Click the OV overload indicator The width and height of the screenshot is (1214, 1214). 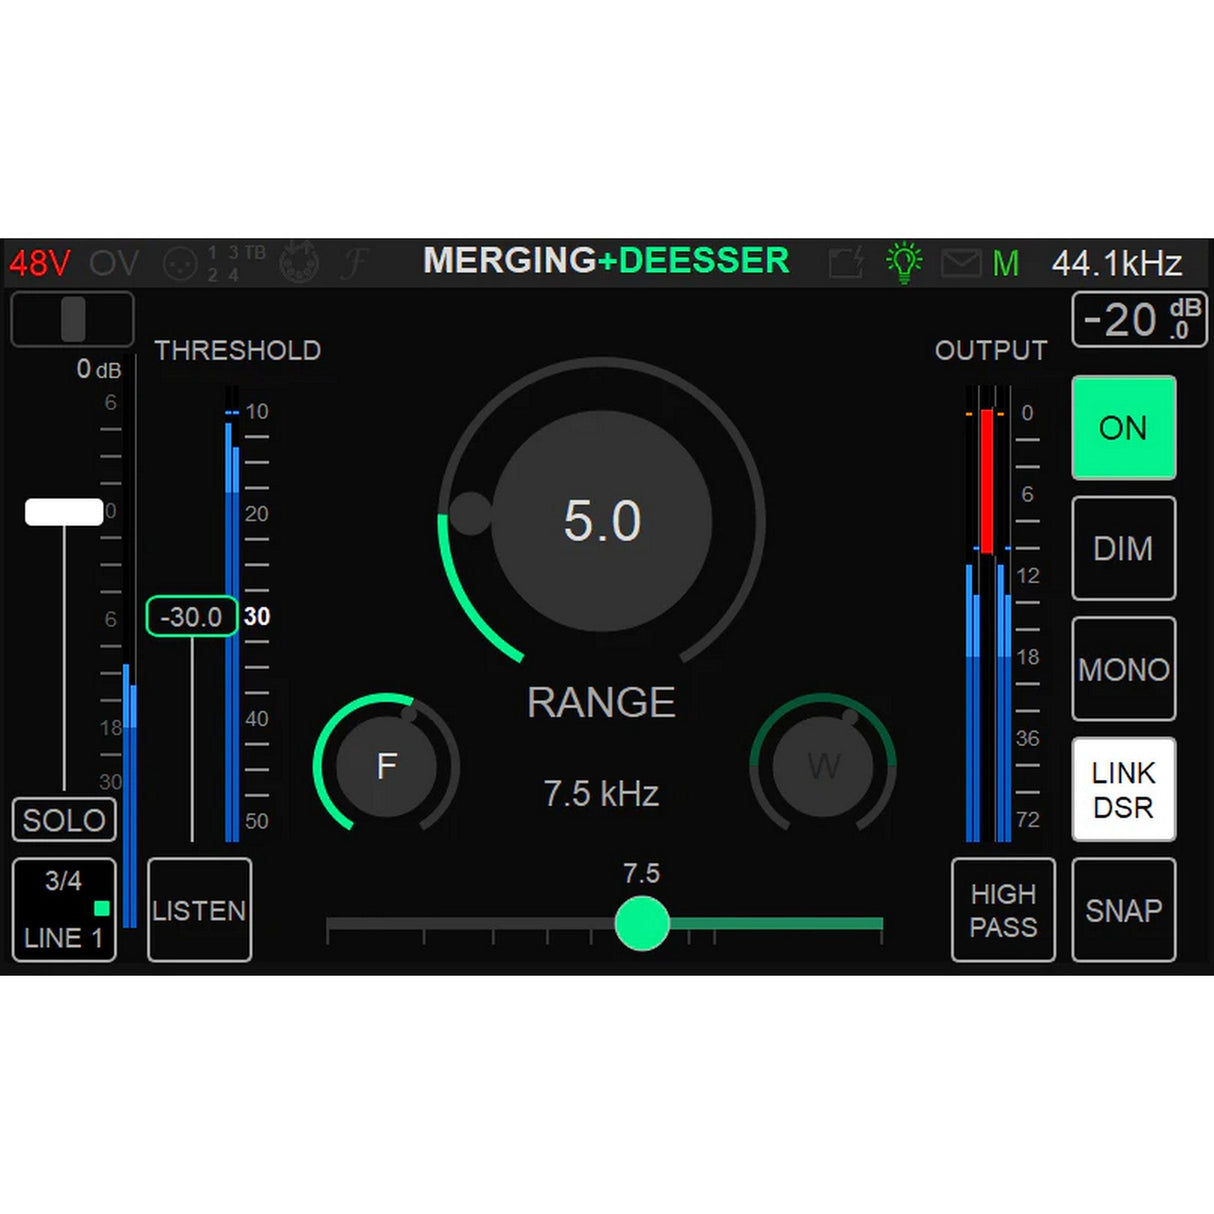pyautogui.click(x=113, y=263)
